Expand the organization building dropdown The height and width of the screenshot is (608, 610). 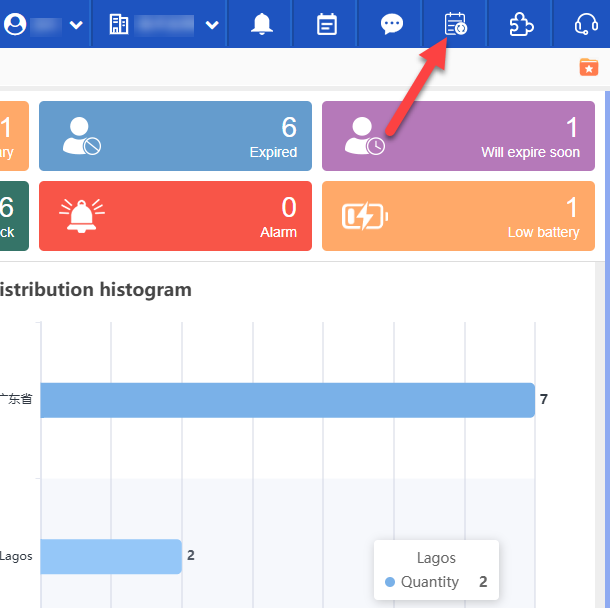pos(211,25)
